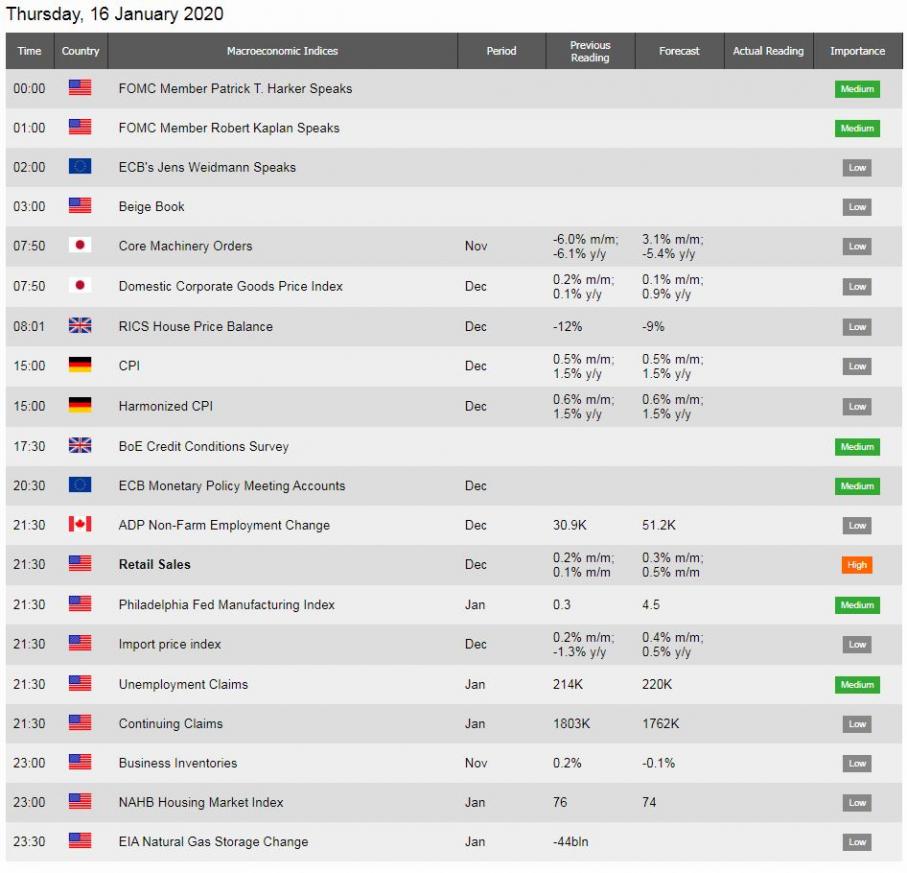The image size is (907, 873).
Task: Click Japan flag next to Core Machinery Orders
Action: point(80,246)
